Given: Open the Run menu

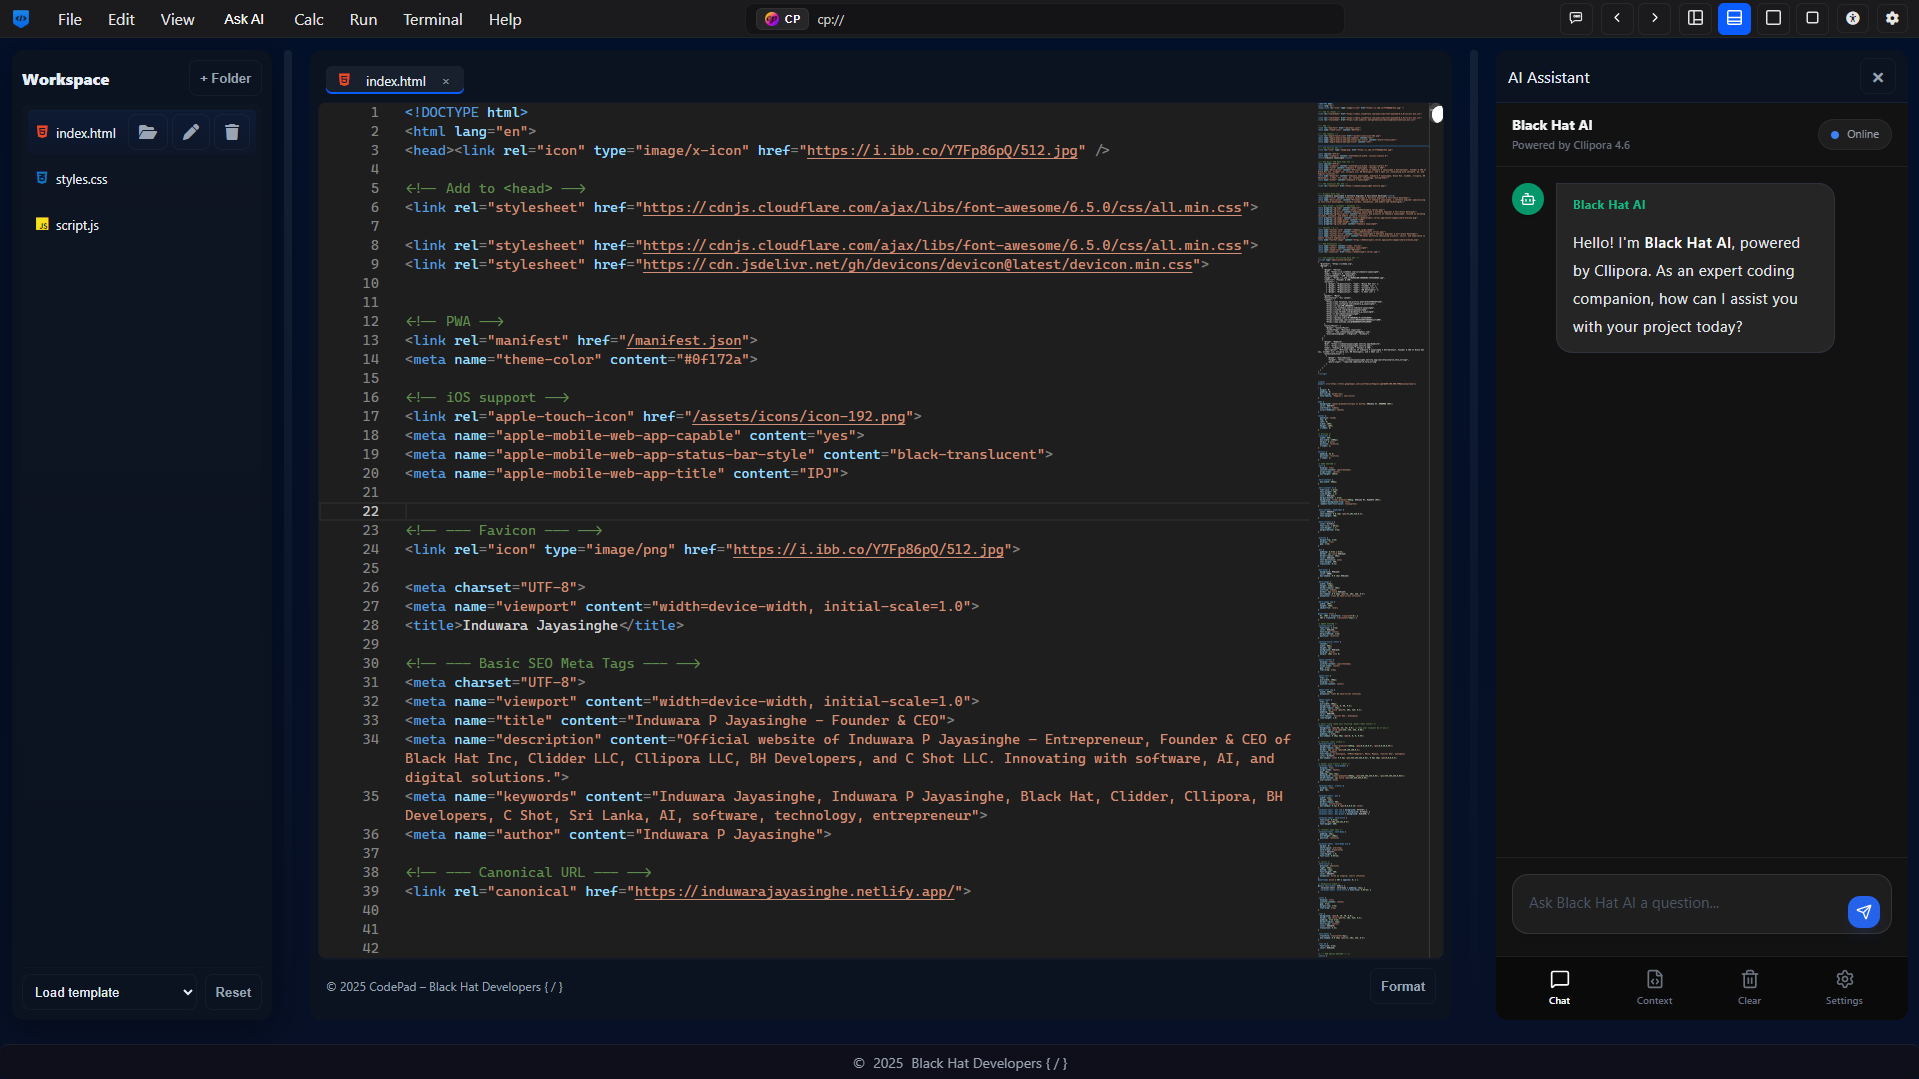Looking at the screenshot, I should 362,19.
